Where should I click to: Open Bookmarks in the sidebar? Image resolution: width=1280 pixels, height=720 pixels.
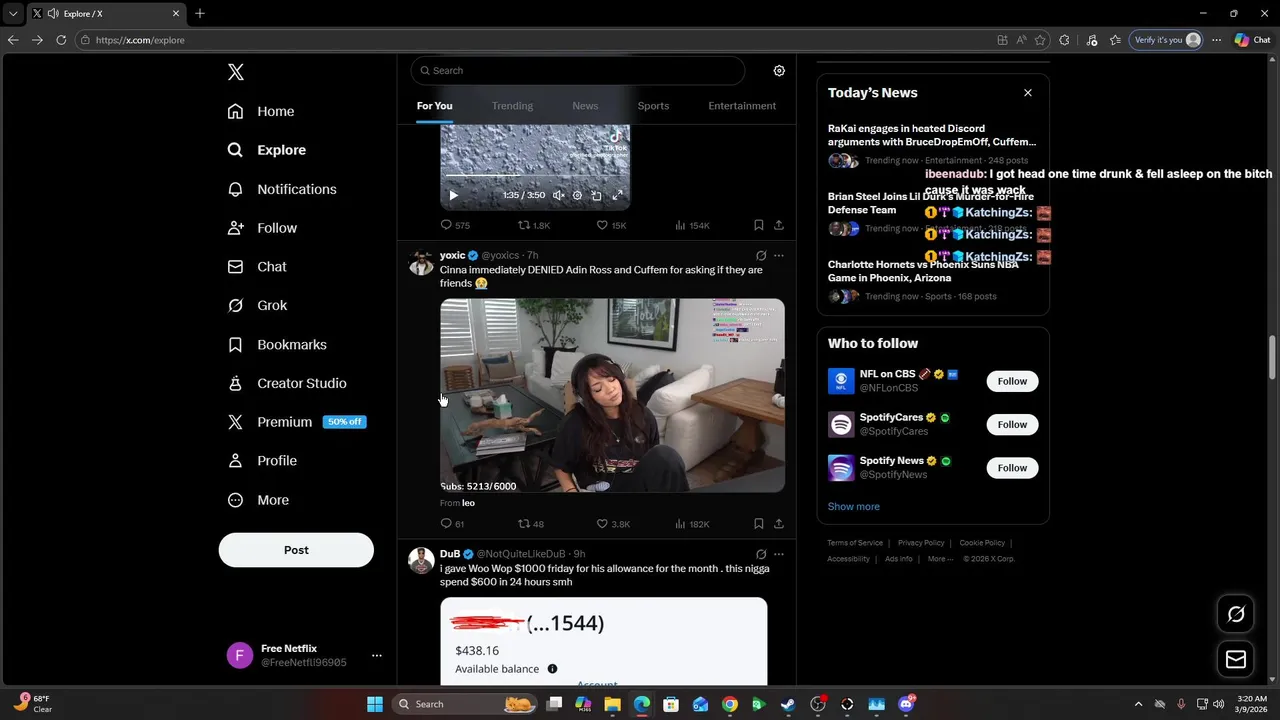pyautogui.click(x=277, y=344)
